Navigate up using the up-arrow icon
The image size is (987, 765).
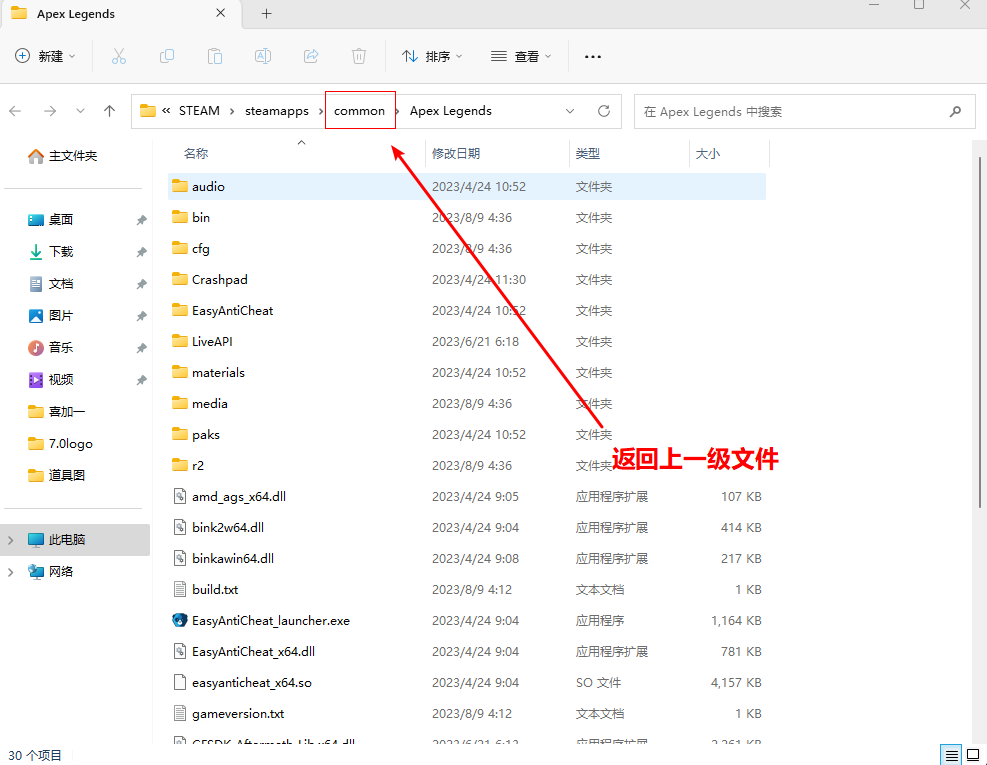tap(109, 111)
